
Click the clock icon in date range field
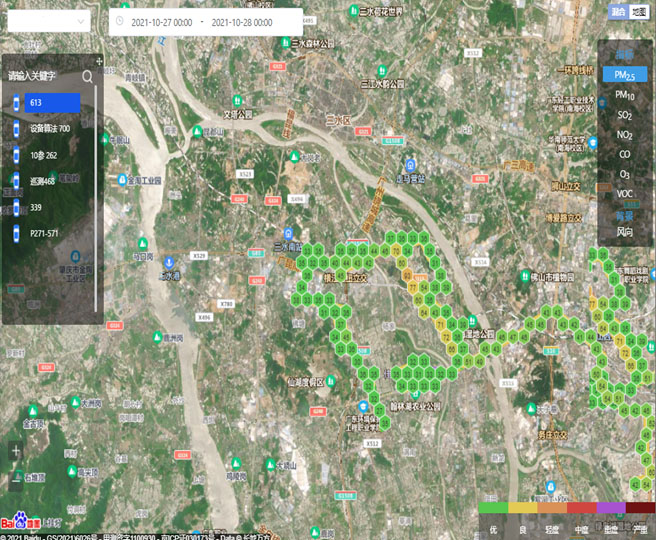click(x=120, y=21)
